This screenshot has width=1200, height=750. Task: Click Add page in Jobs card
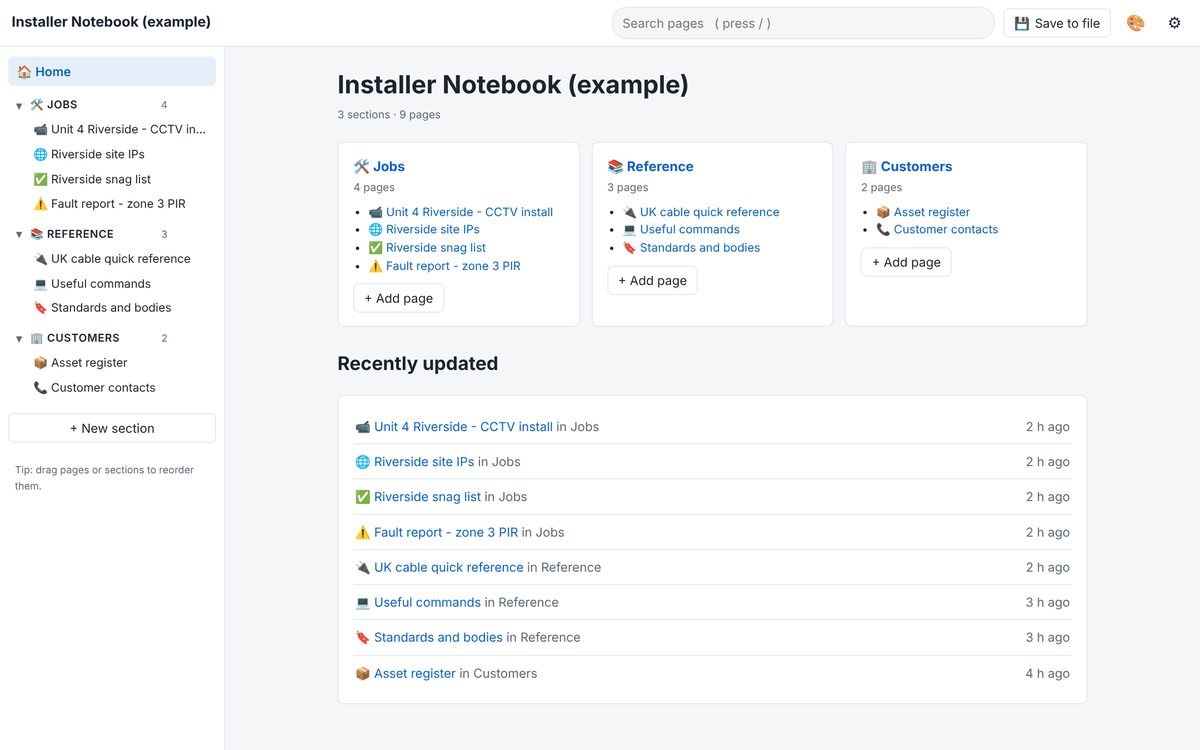pyautogui.click(x=399, y=298)
